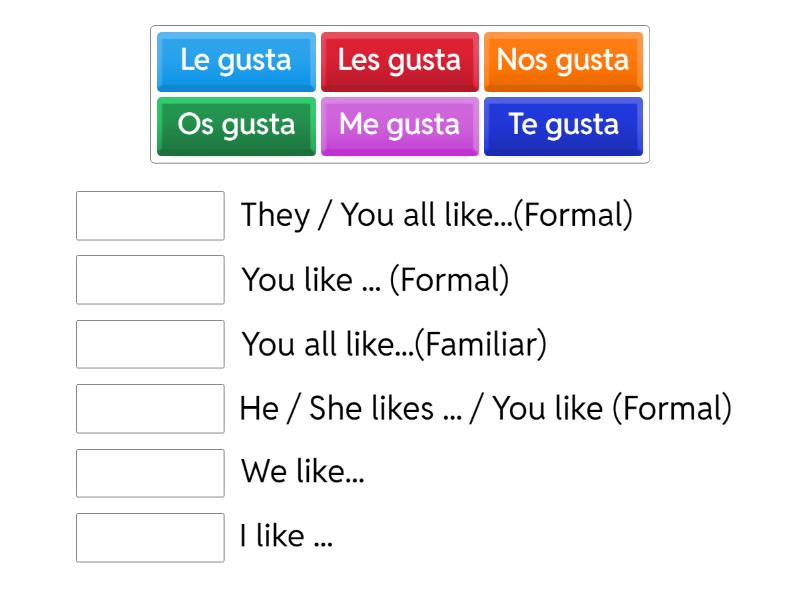The width and height of the screenshot is (800, 600).
Task: Select the 'Le gusta' blue tile
Action: (235, 61)
